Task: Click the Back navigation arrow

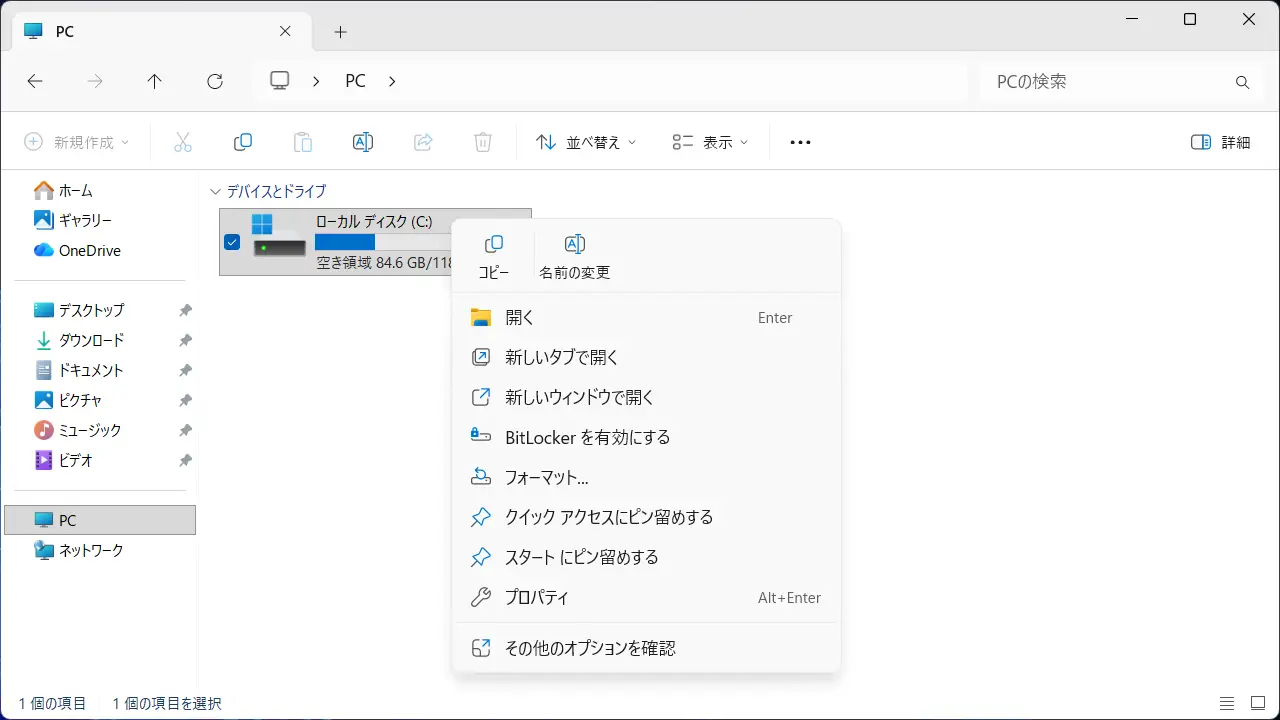Action: (35, 82)
